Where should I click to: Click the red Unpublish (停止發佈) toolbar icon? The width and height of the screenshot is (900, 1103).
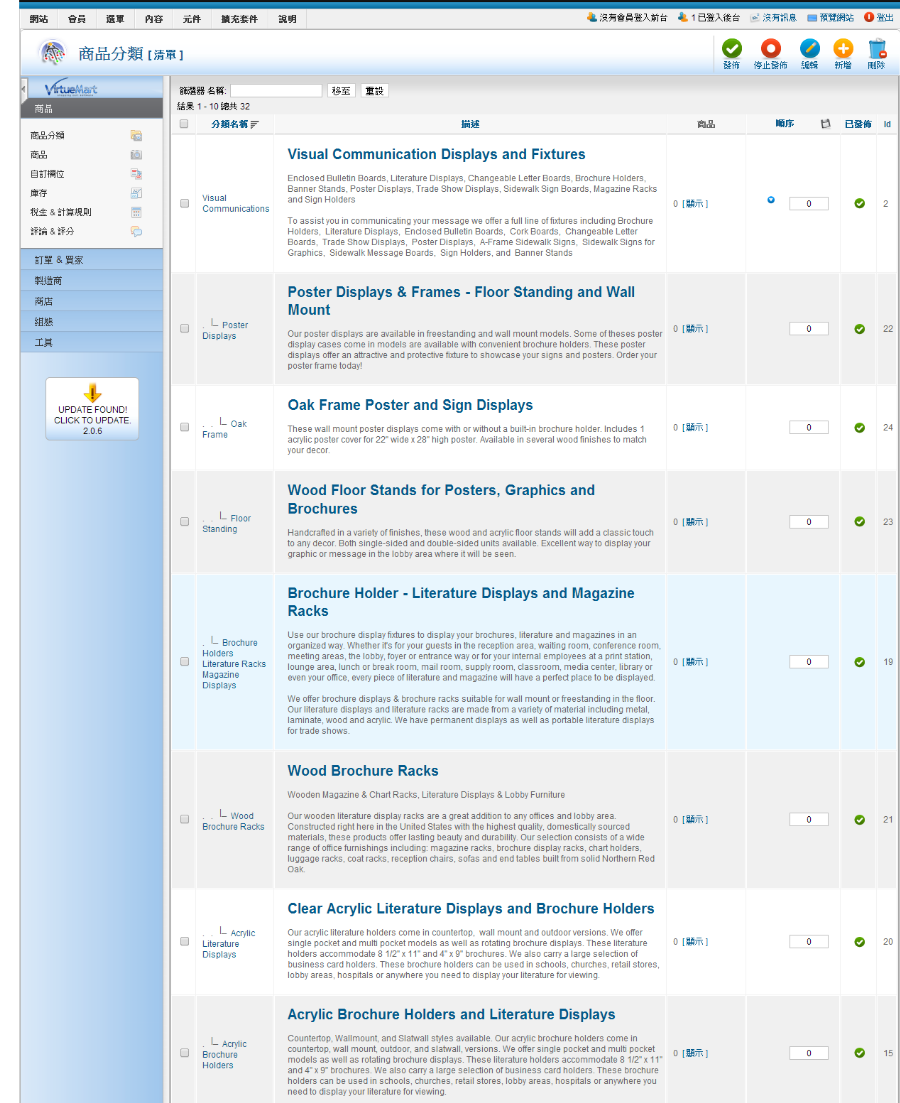click(770, 49)
